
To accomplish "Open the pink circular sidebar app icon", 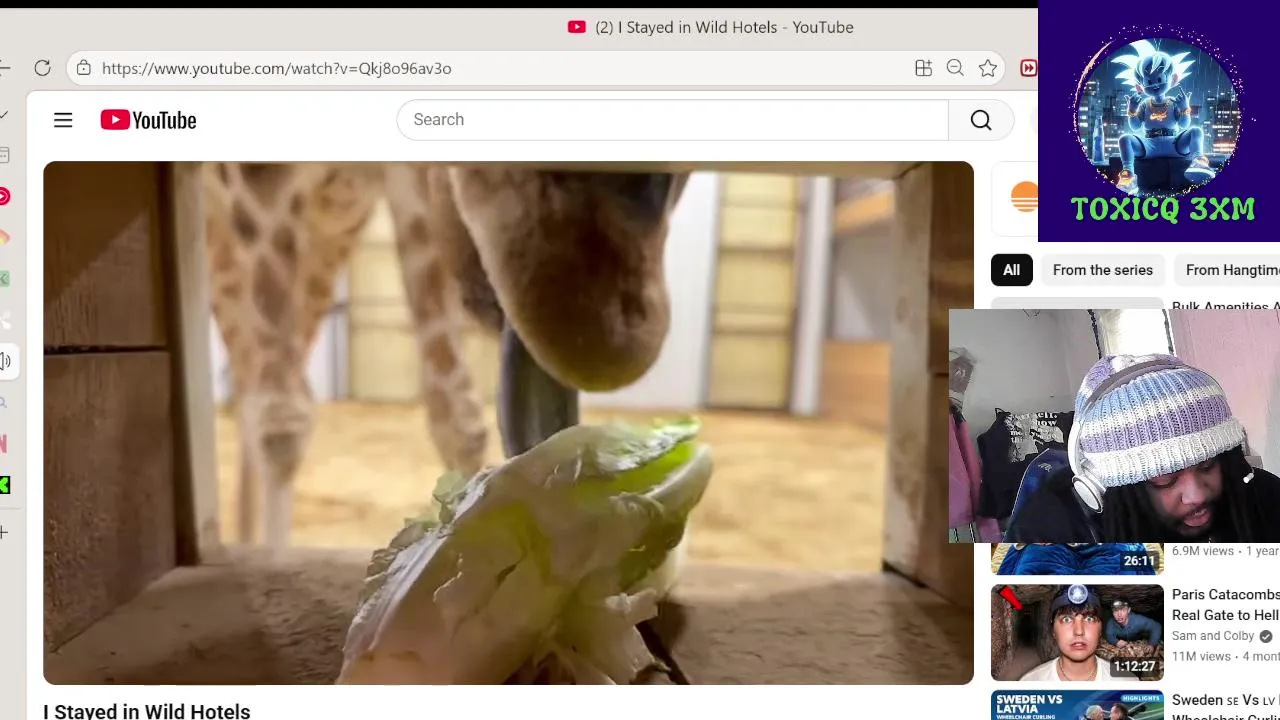I will pyautogui.click(x=4, y=196).
